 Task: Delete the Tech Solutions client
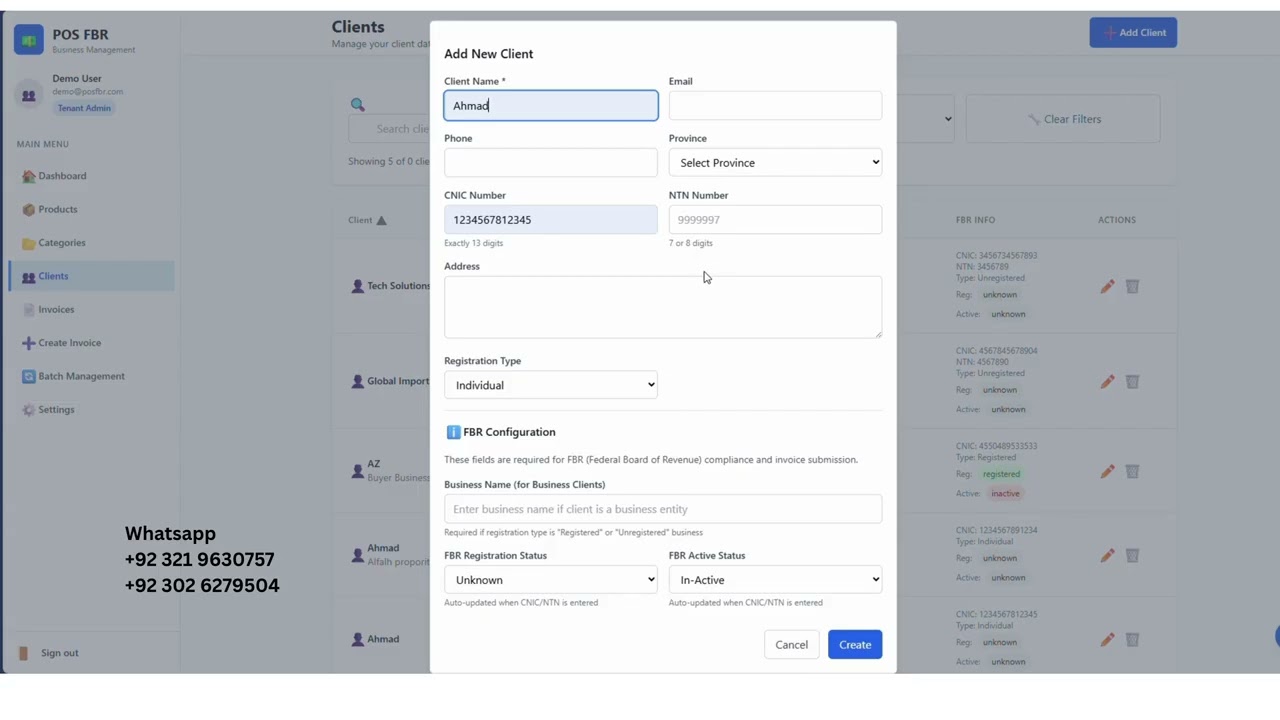[1132, 287]
